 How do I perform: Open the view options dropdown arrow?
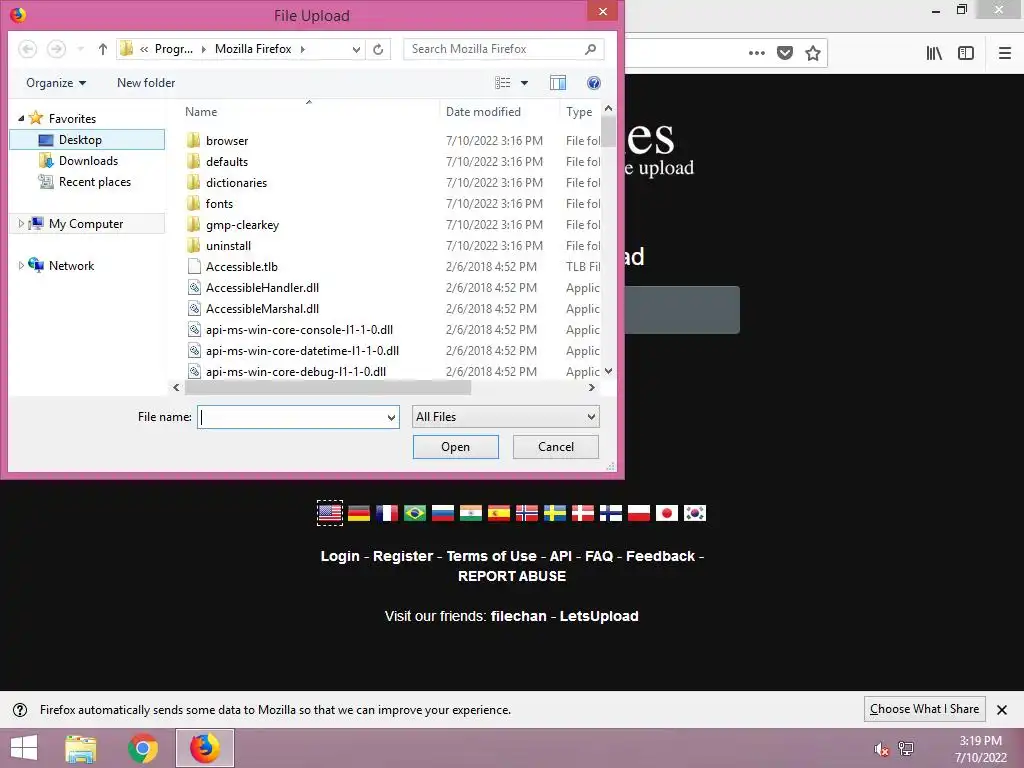pos(524,83)
